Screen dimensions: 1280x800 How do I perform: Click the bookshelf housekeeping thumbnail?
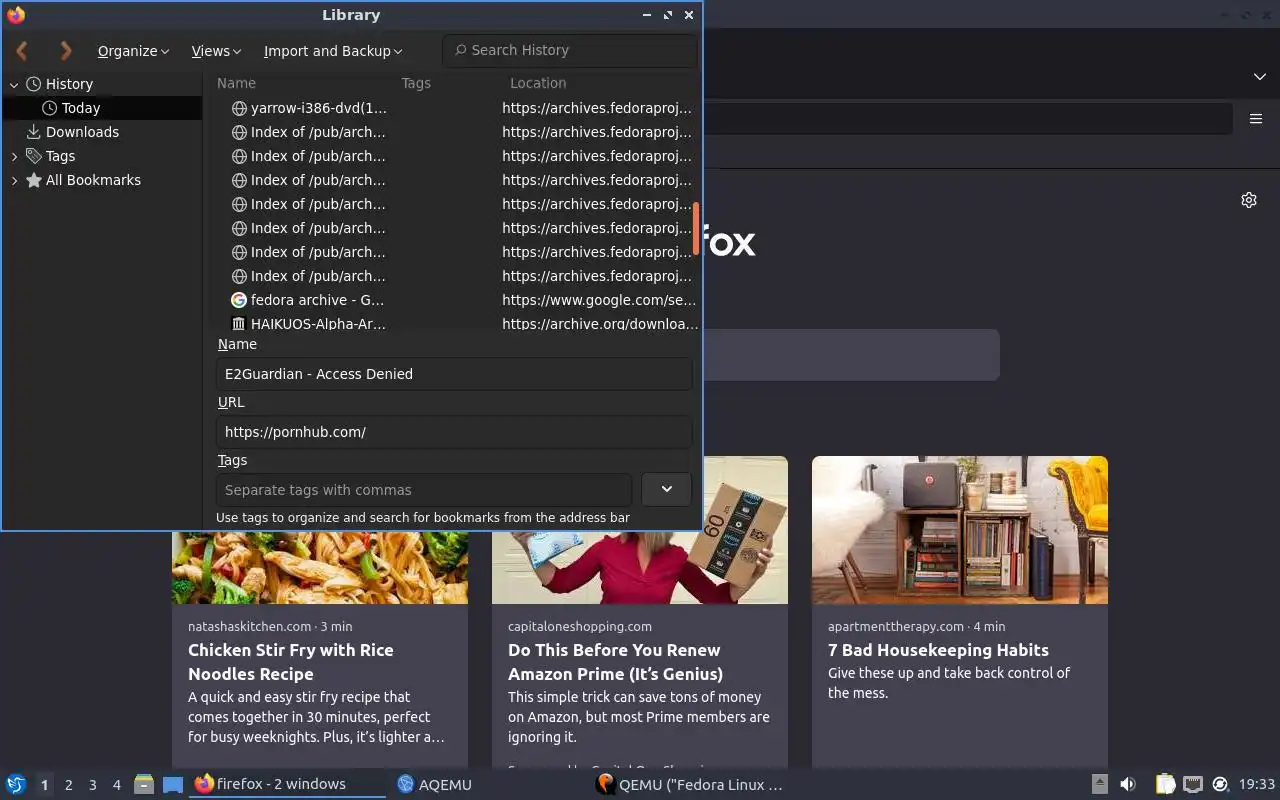coord(960,530)
